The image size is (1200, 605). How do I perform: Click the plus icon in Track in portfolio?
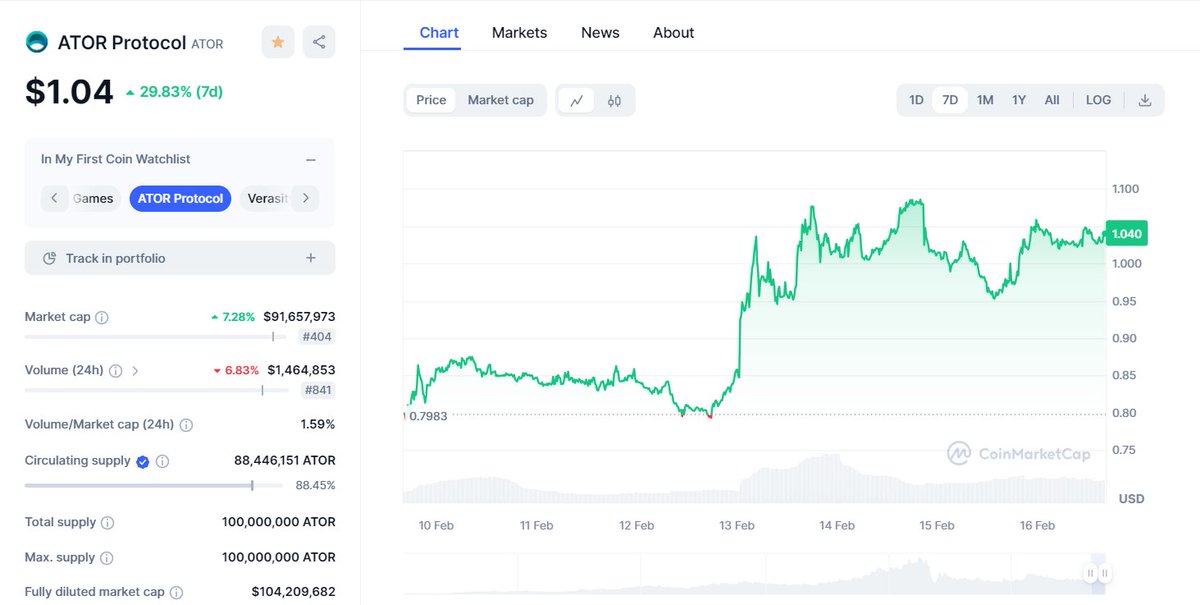(311, 258)
